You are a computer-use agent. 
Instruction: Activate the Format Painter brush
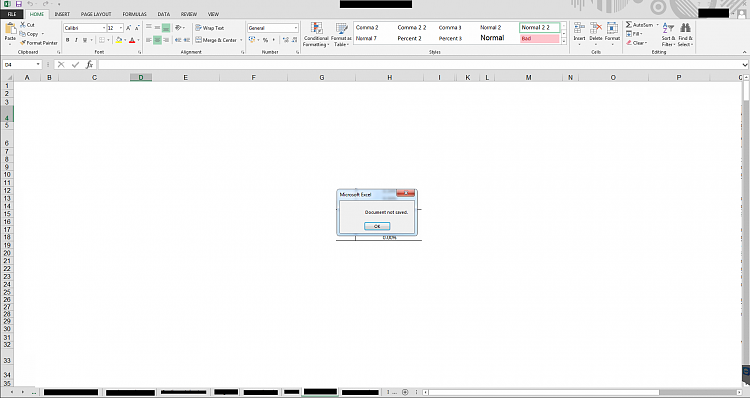tap(39, 43)
